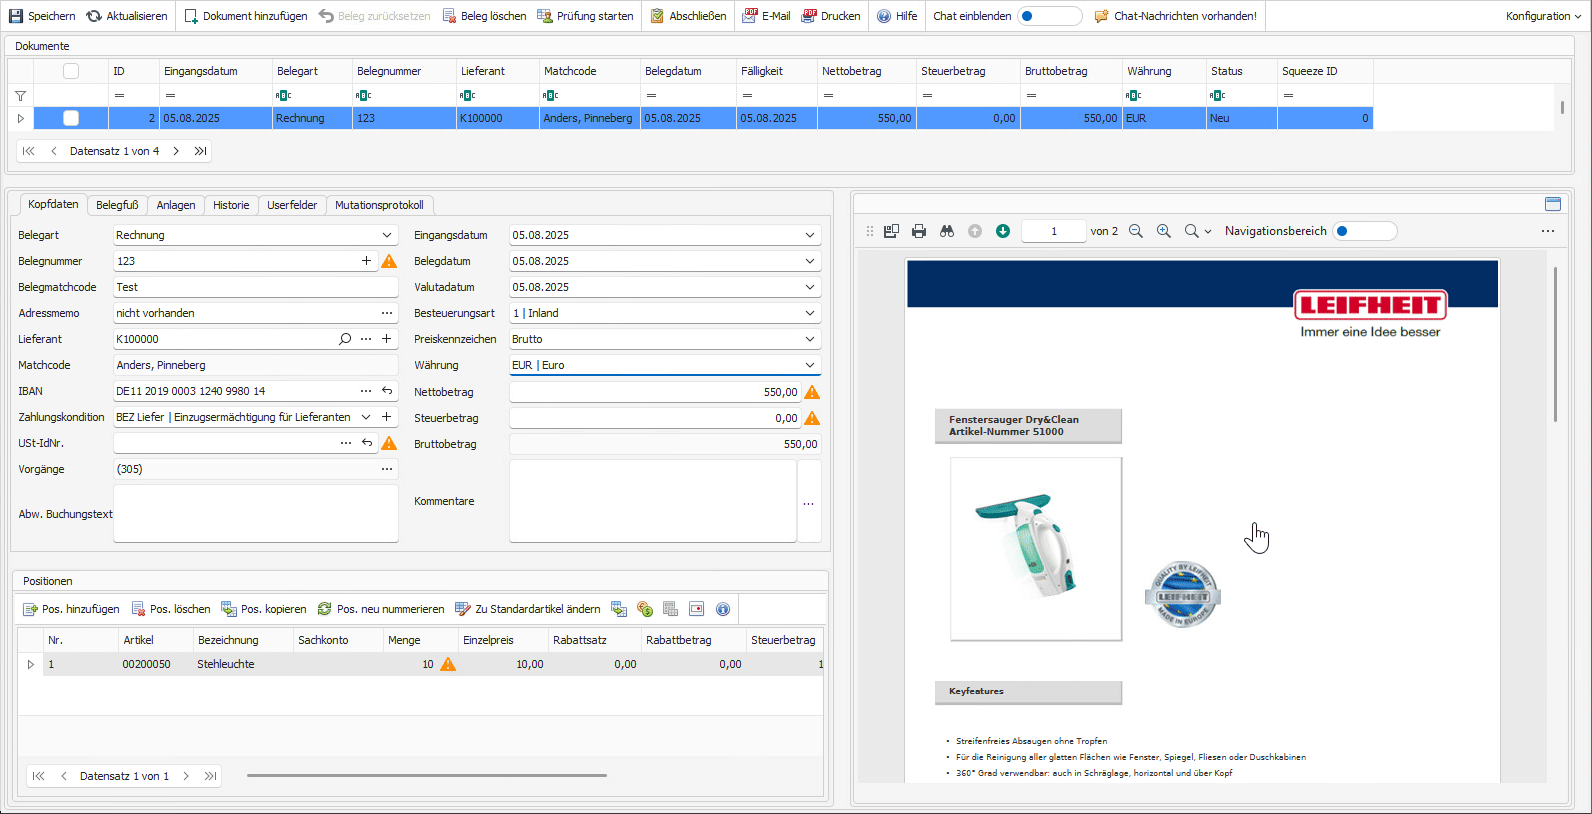Check the checkbox in the document row
The width and height of the screenshot is (1592, 814).
click(x=71, y=118)
